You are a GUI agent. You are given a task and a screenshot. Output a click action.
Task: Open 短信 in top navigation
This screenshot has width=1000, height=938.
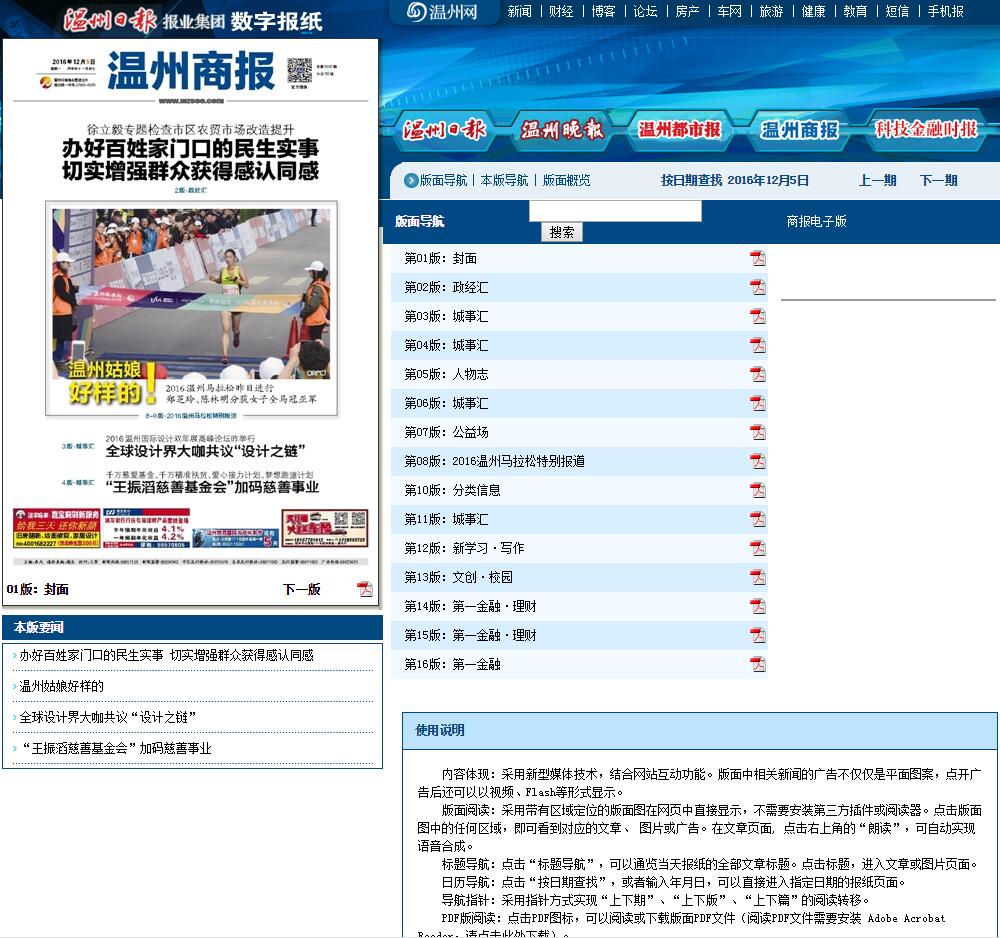point(897,11)
